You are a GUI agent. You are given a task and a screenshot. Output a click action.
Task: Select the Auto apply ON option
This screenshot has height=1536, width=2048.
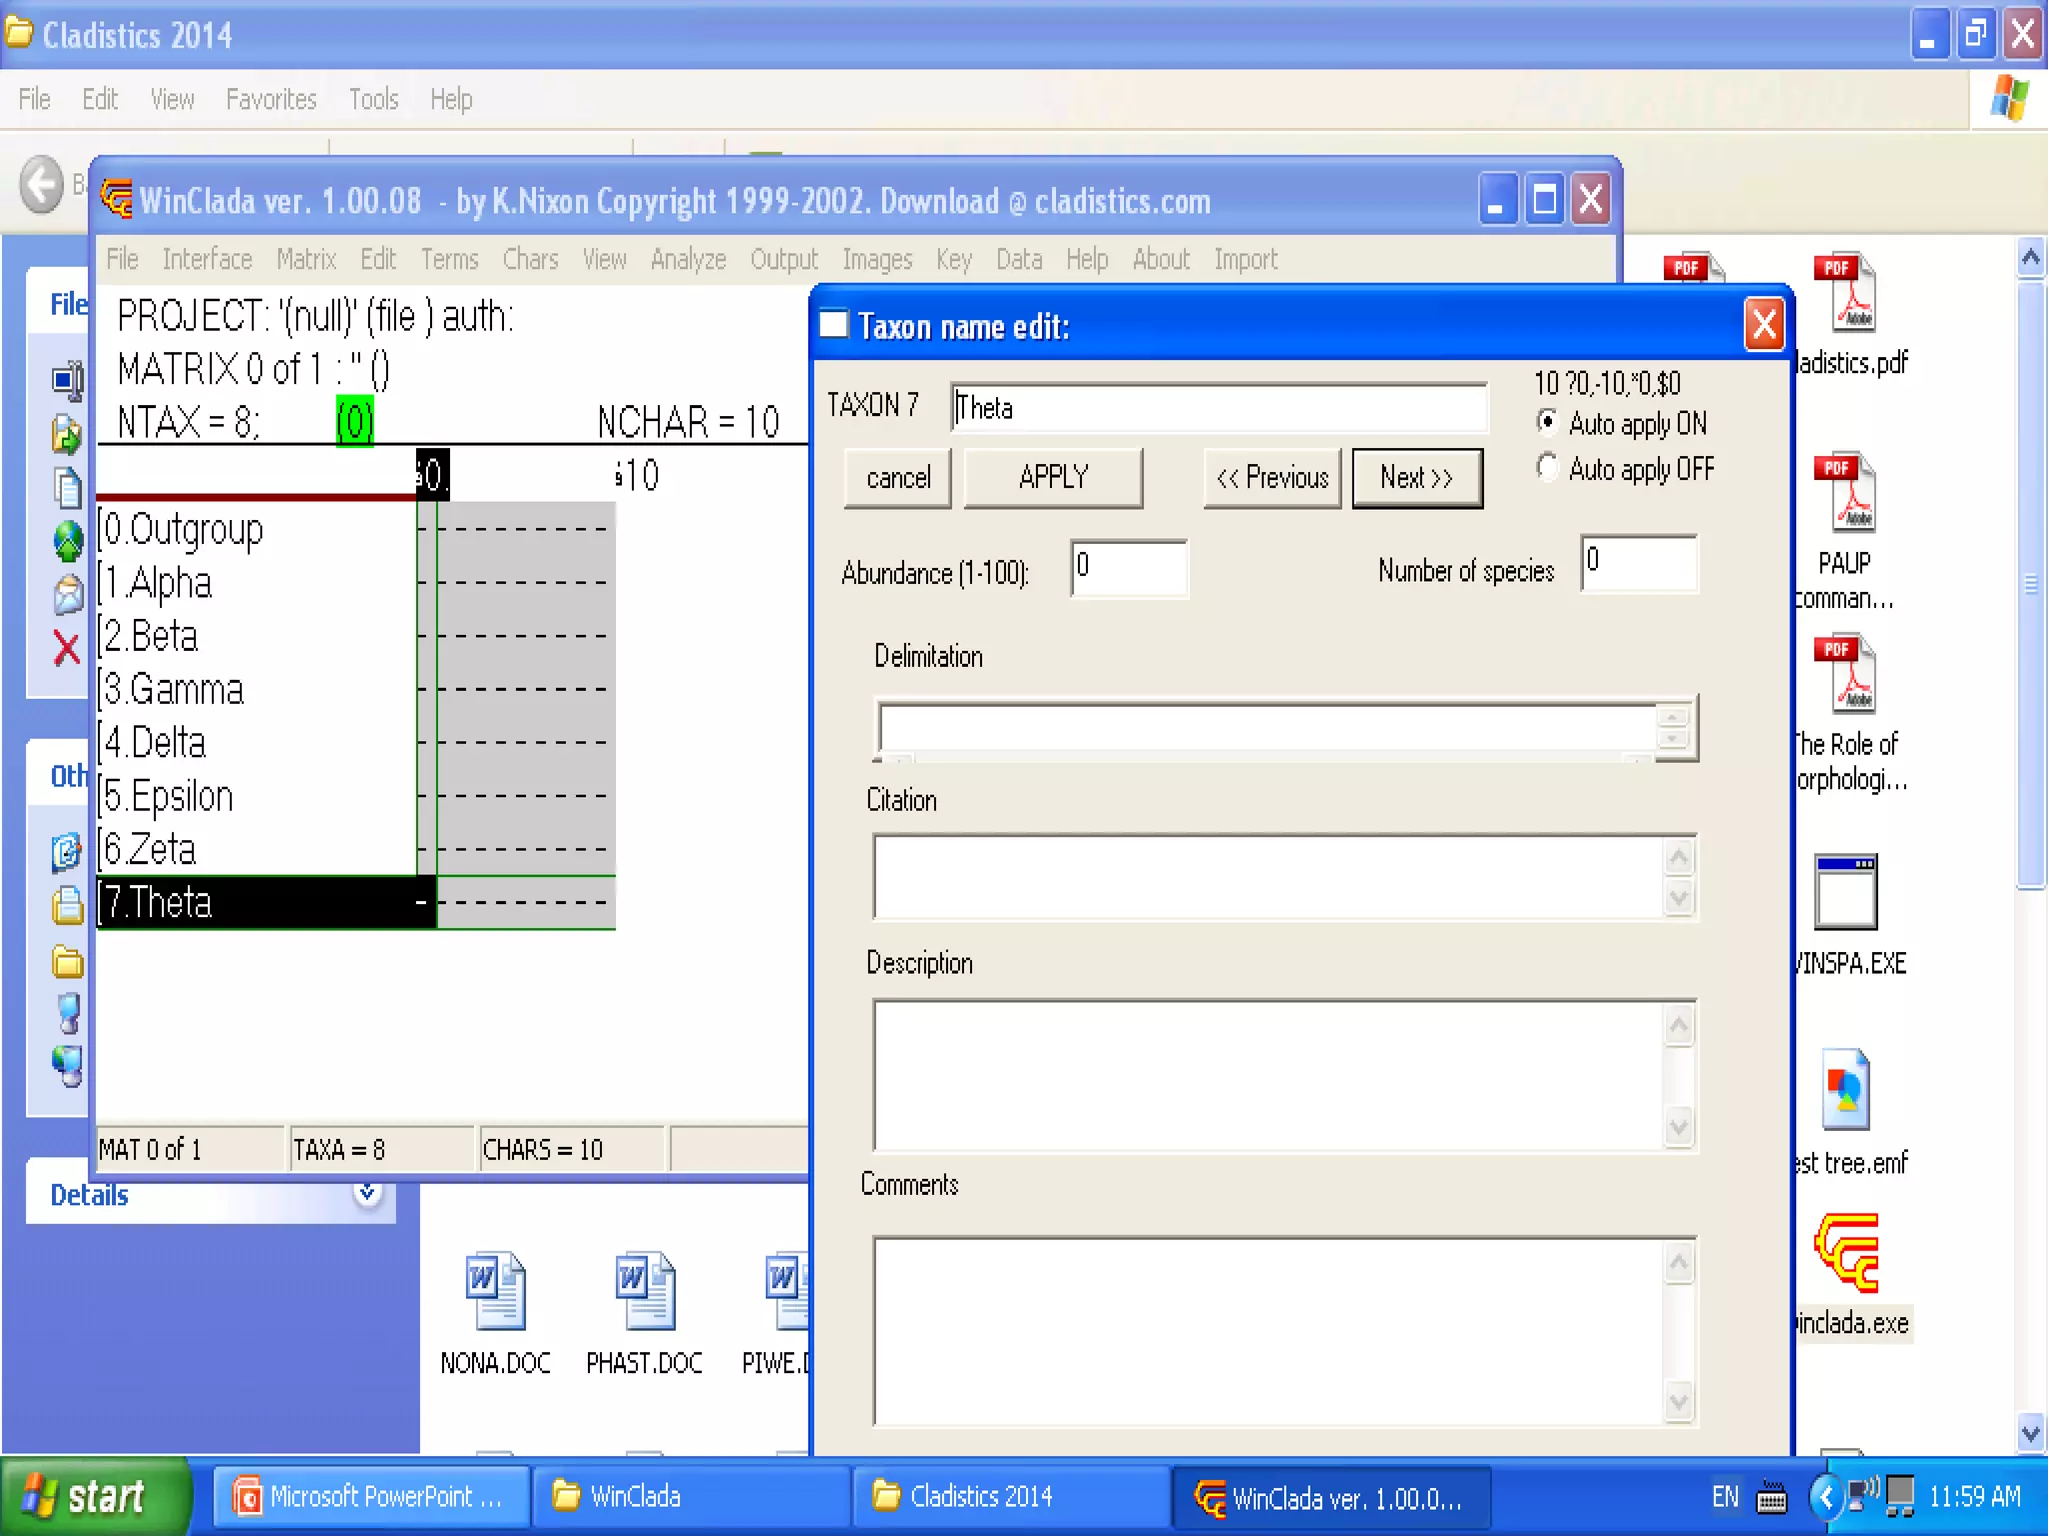(x=1548, y=423)
